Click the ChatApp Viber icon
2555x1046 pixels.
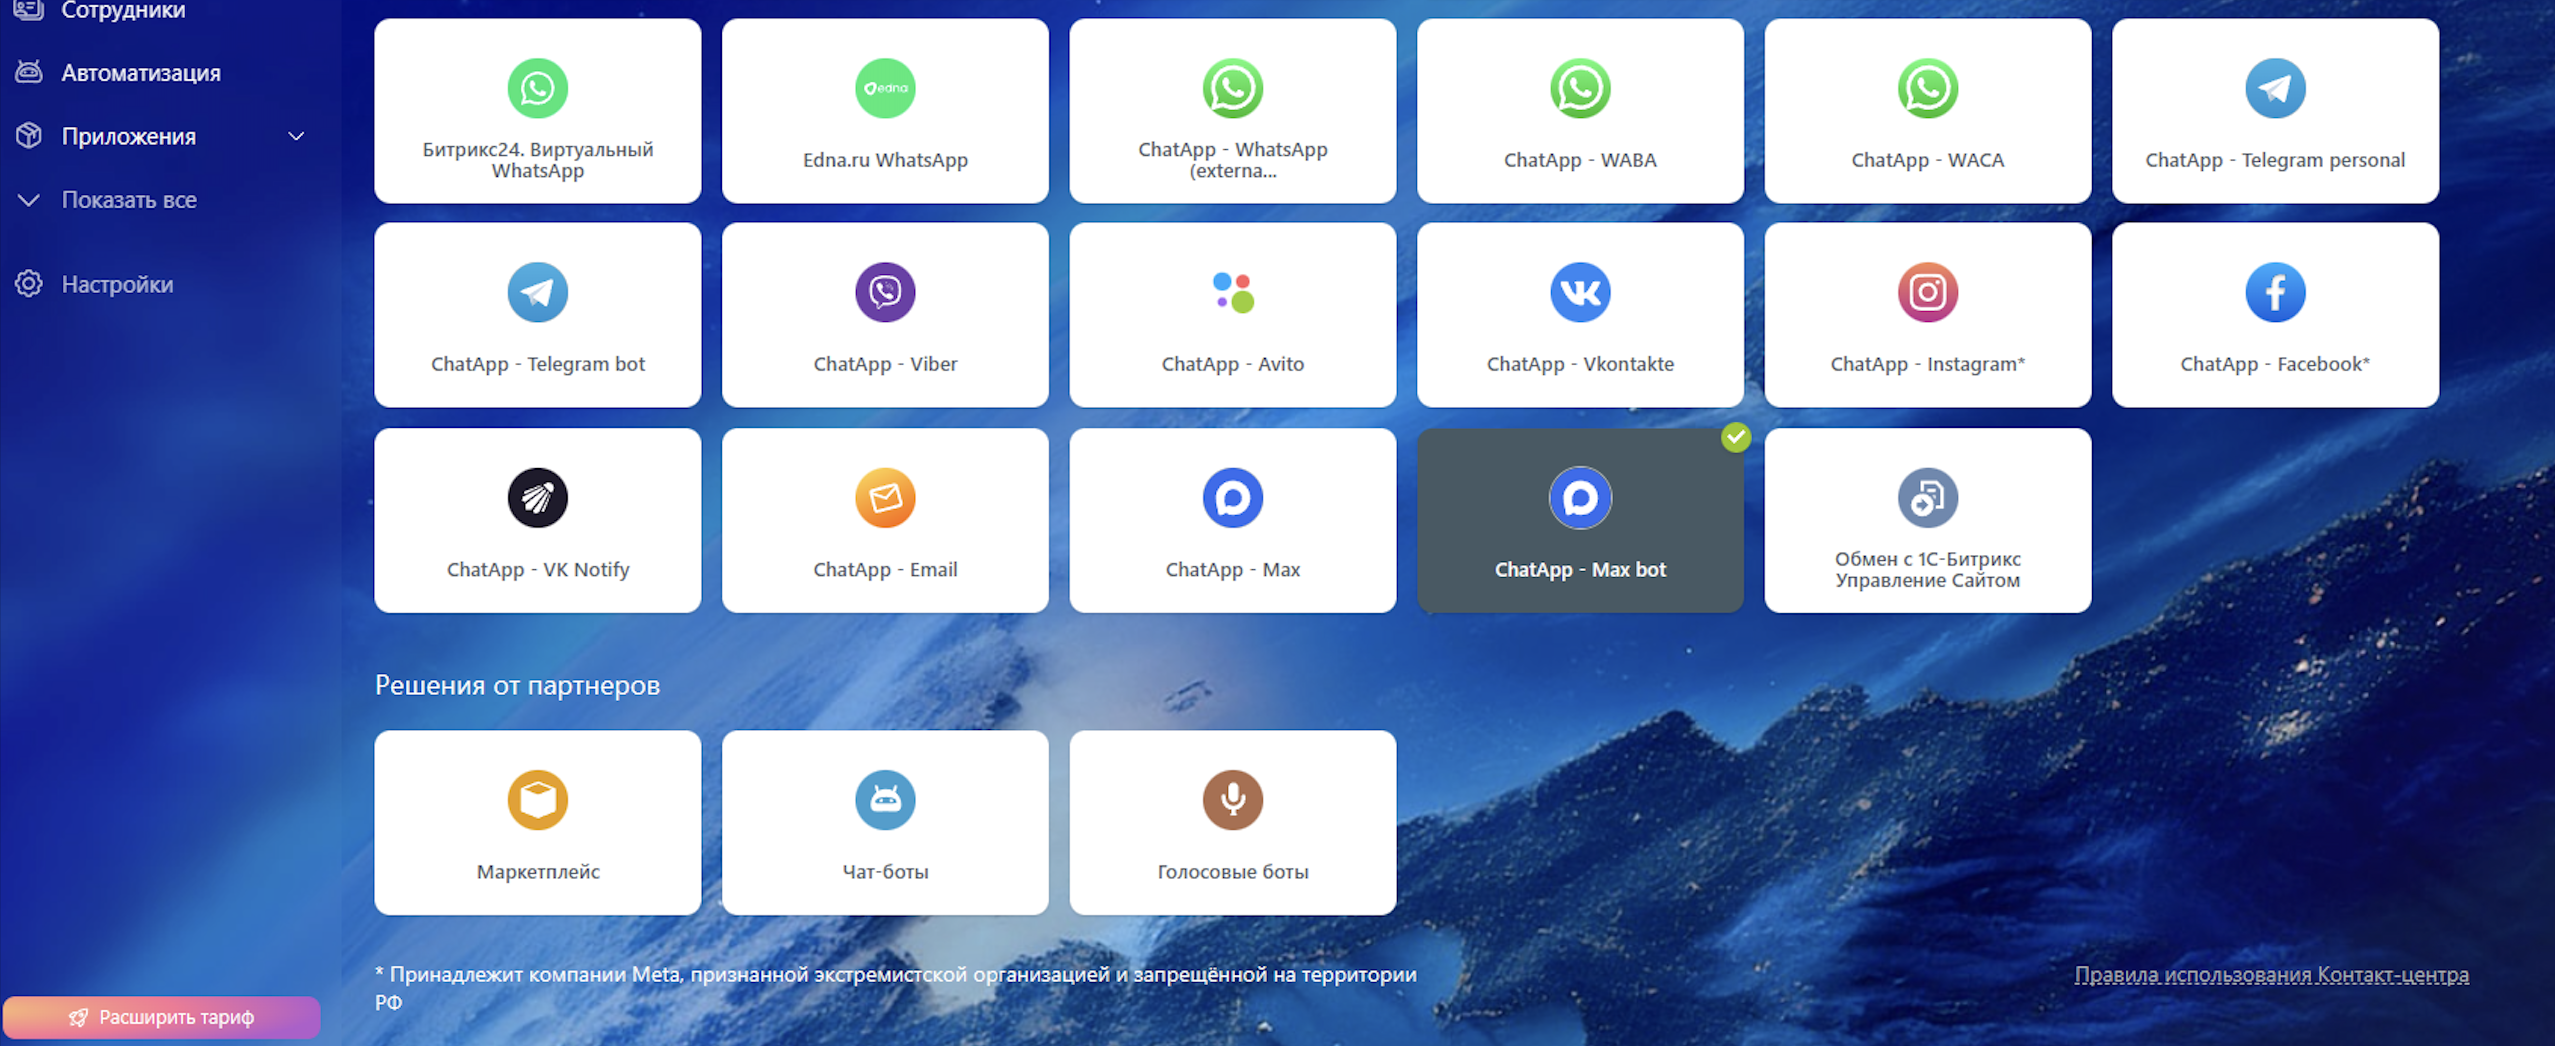pyautogui.click(x=885, y=293)
